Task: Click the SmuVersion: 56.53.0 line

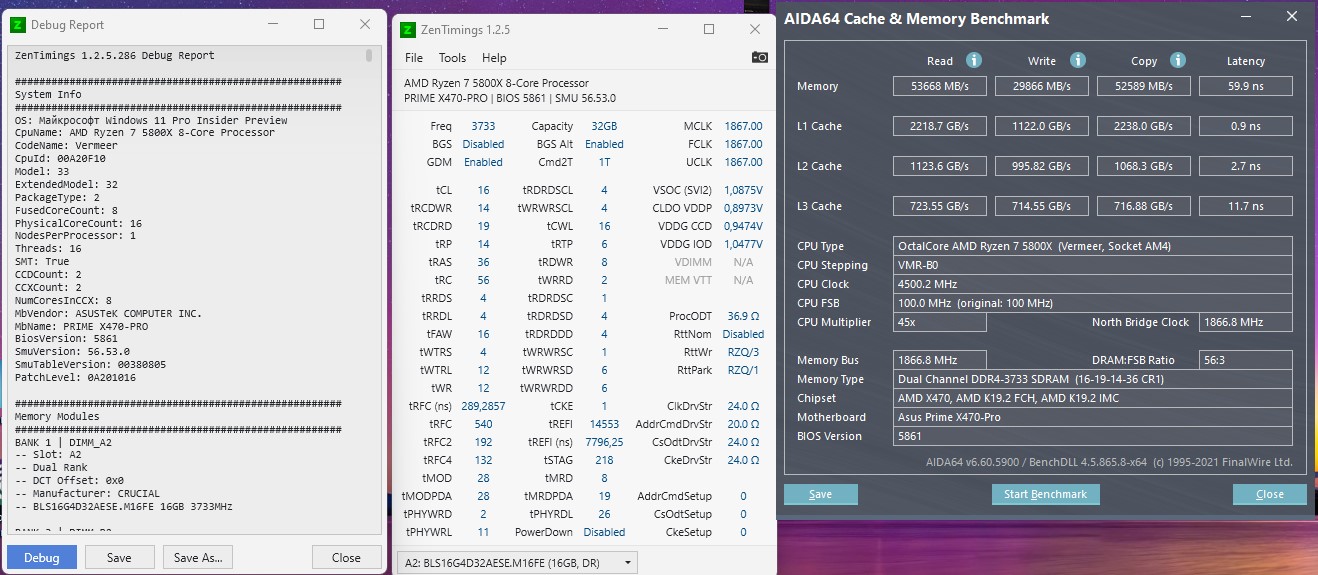Action: pos(72,352)
